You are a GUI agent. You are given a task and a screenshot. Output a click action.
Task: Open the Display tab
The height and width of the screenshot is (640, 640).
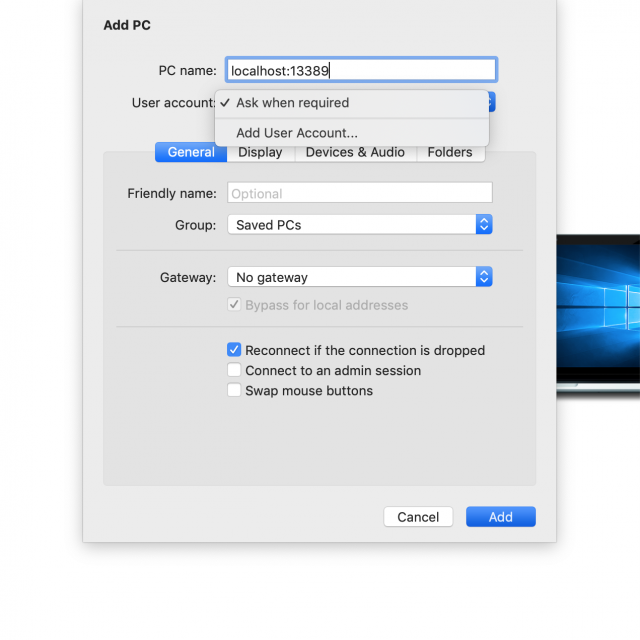coord(260,152)
